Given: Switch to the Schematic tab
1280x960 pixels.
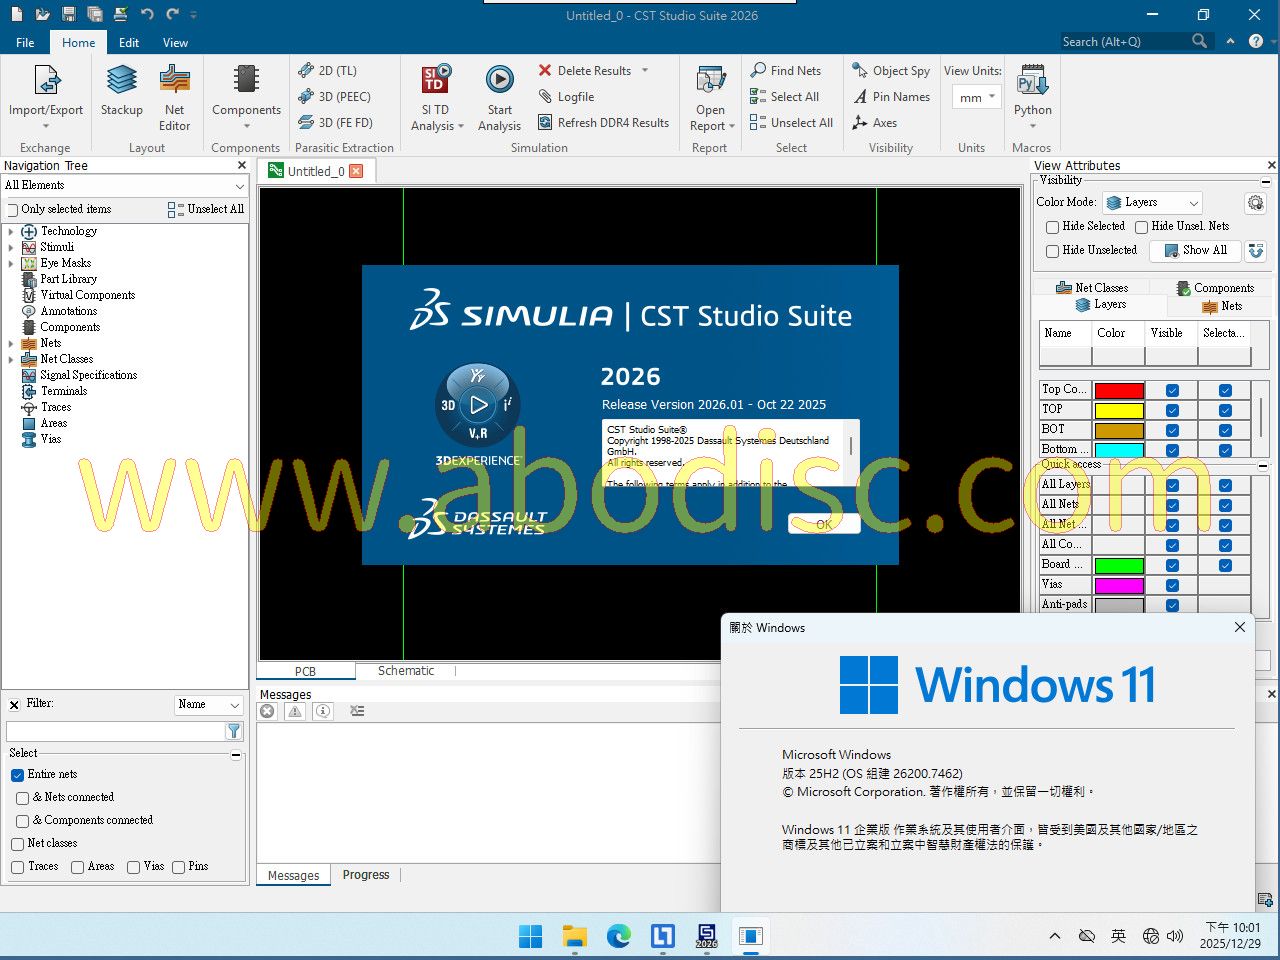Looking at the screenshot, I should (405, 671).
